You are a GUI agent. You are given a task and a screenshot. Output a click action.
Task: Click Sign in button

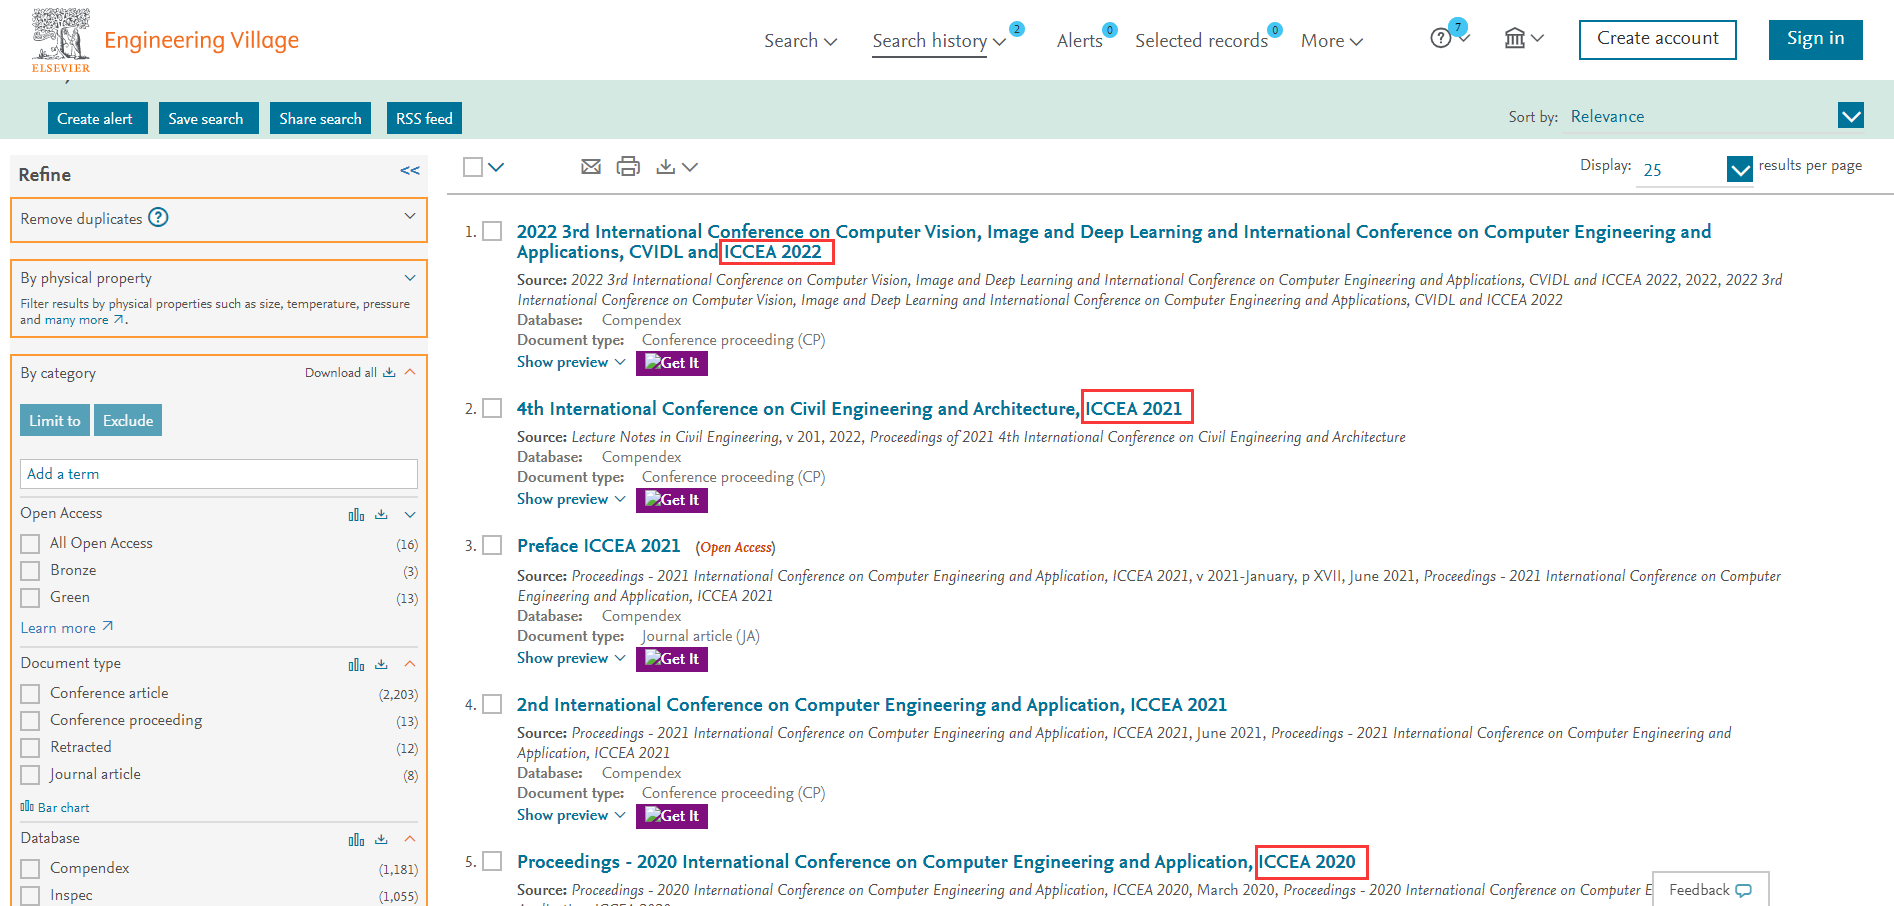tap(1816, 39)
